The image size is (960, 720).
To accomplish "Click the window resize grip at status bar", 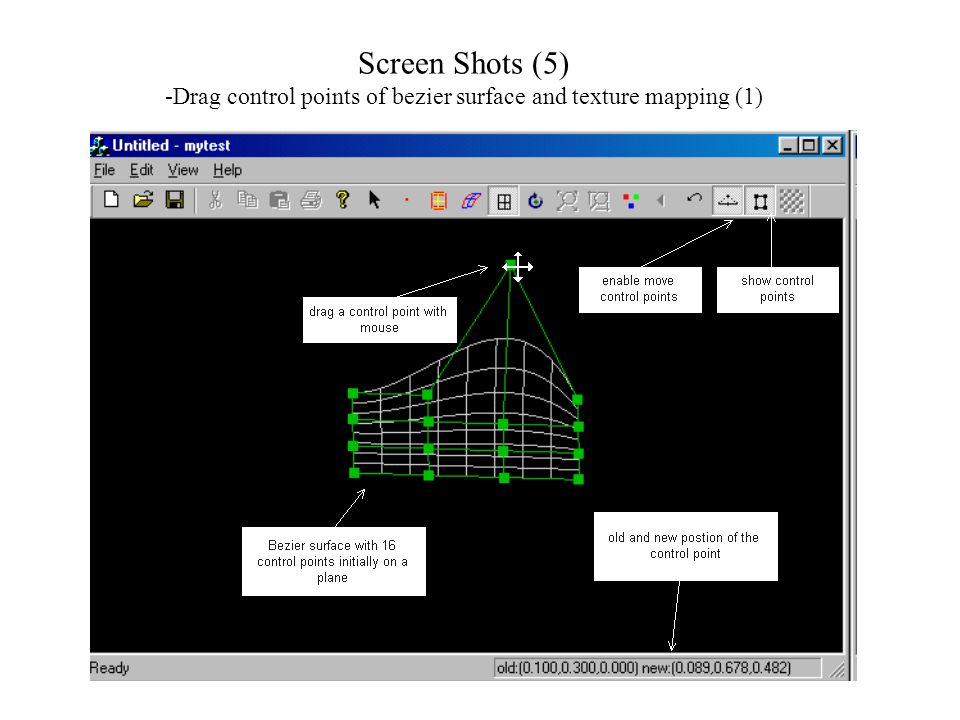I will coord(836,670).
